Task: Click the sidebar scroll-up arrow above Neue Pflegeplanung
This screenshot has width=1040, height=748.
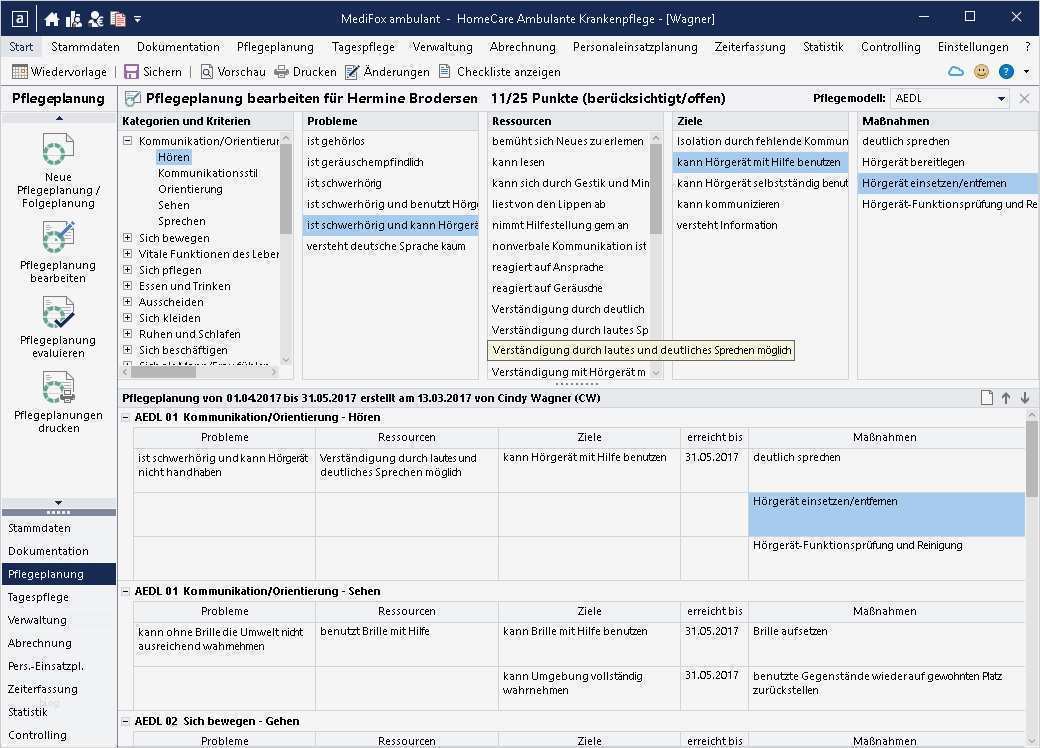Action: click(59, 118)
